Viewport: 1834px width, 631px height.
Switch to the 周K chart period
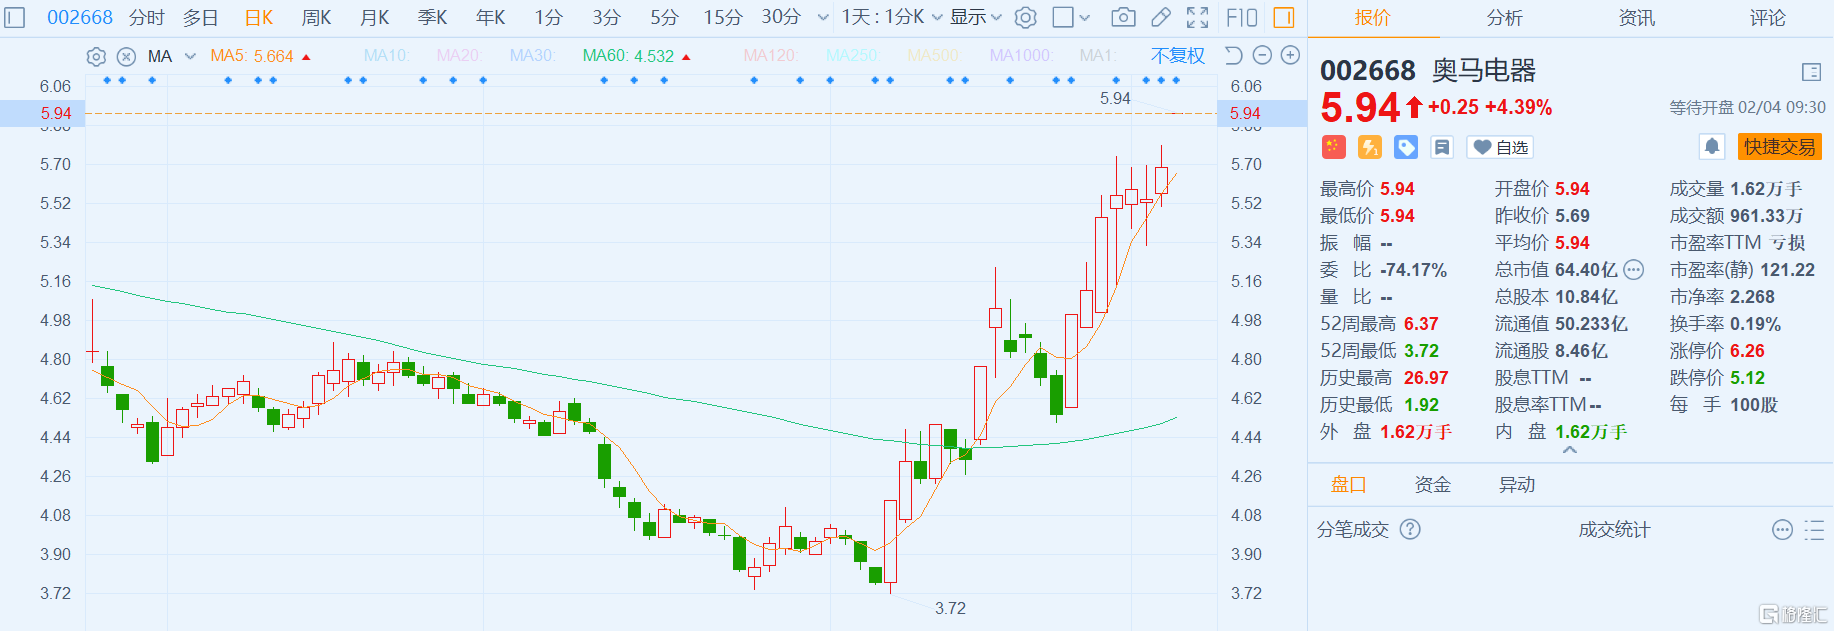click(x=316, y=17)
